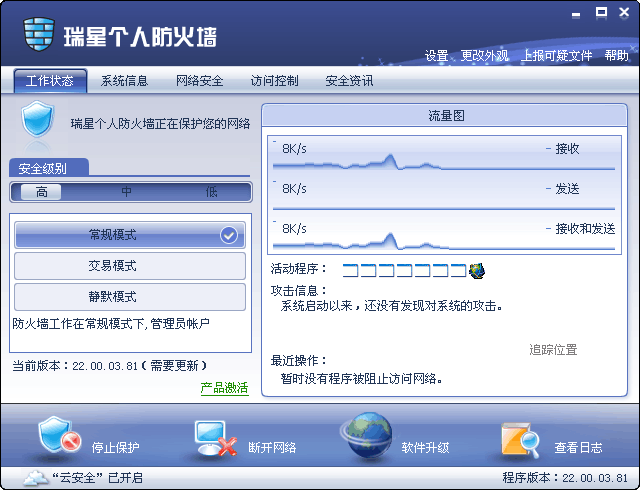Viewport: 640px width, 490px height.
Task: Open the 系统信息 tab
Action: click(125, 81)
